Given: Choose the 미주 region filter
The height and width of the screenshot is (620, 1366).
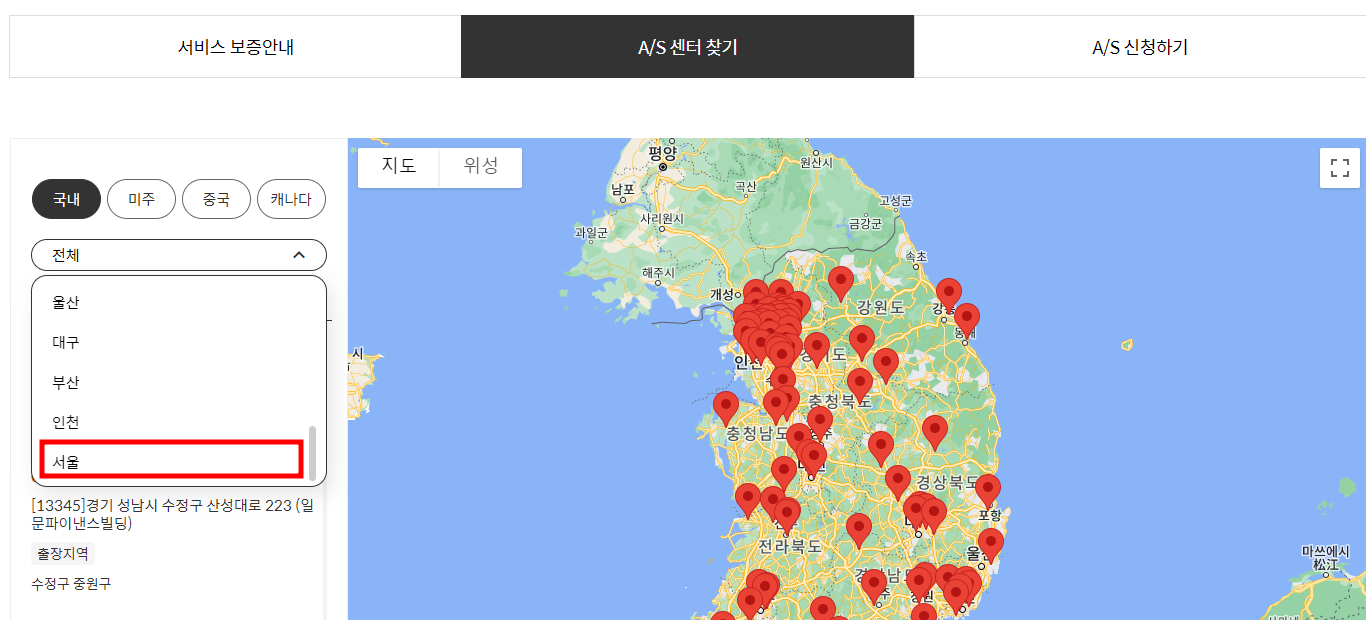Looking at the screenshot, I should tap(141, 199).
